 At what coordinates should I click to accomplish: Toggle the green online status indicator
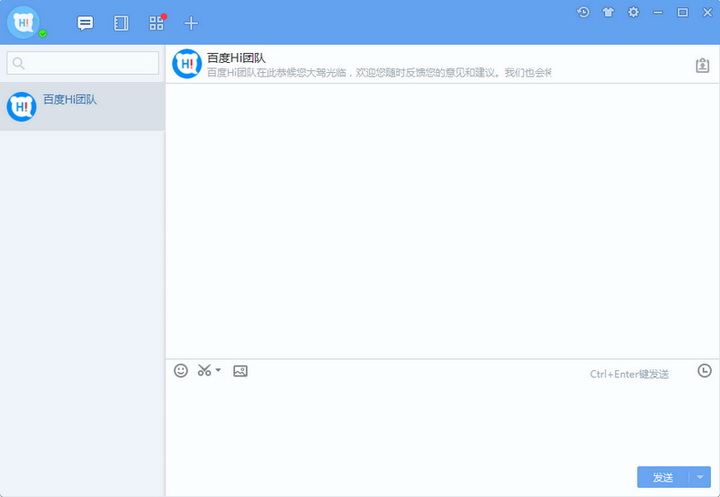point(43,34)
